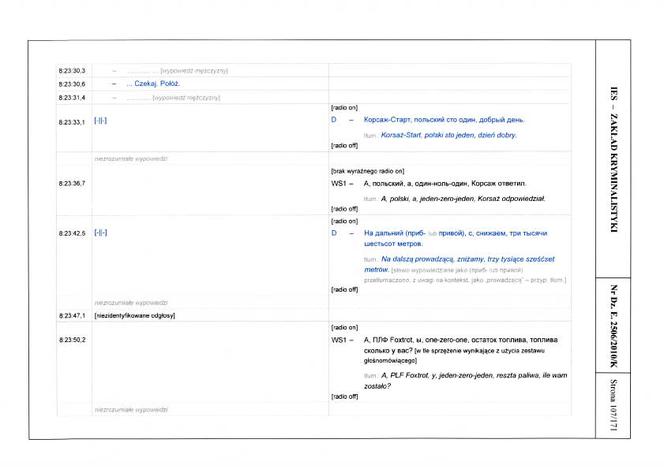Image resolution: width=664 pixels, height=469 pixels.
Task: Click the '[brak wyraźnego radio on]' note
Action: 367,171
